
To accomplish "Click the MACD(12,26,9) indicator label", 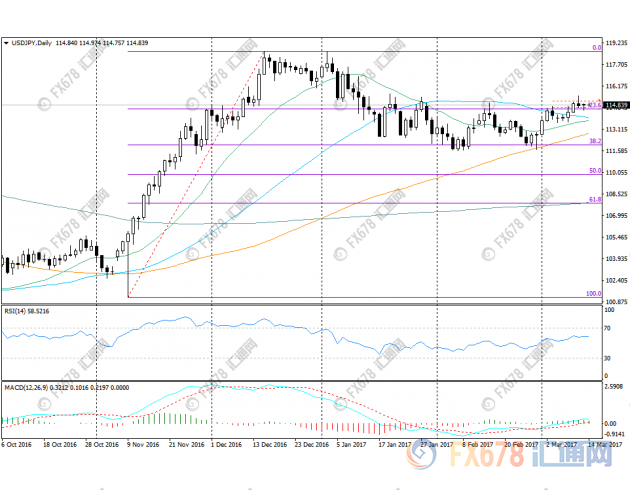I will point(28,385).
